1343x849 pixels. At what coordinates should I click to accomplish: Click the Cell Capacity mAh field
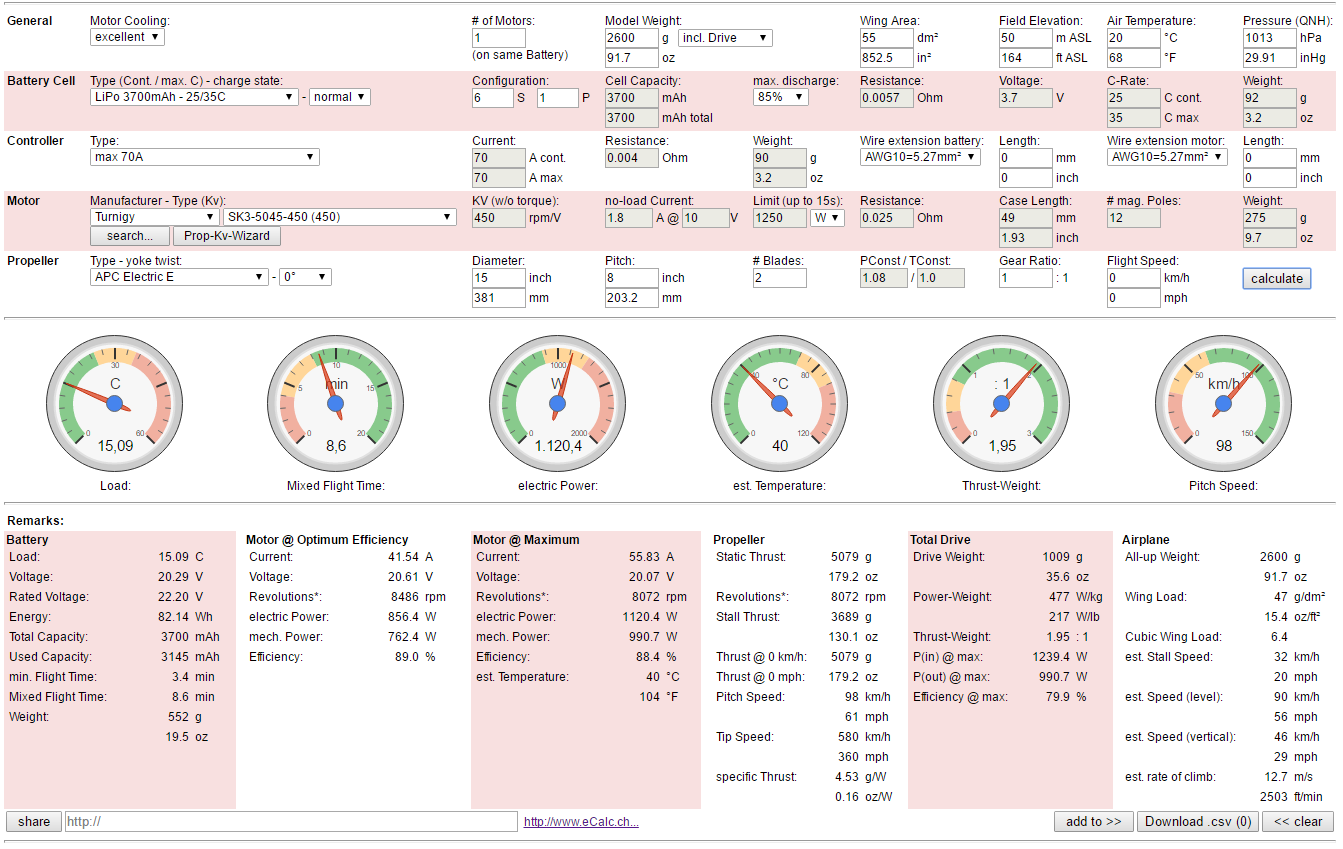[x=631, y=98]
